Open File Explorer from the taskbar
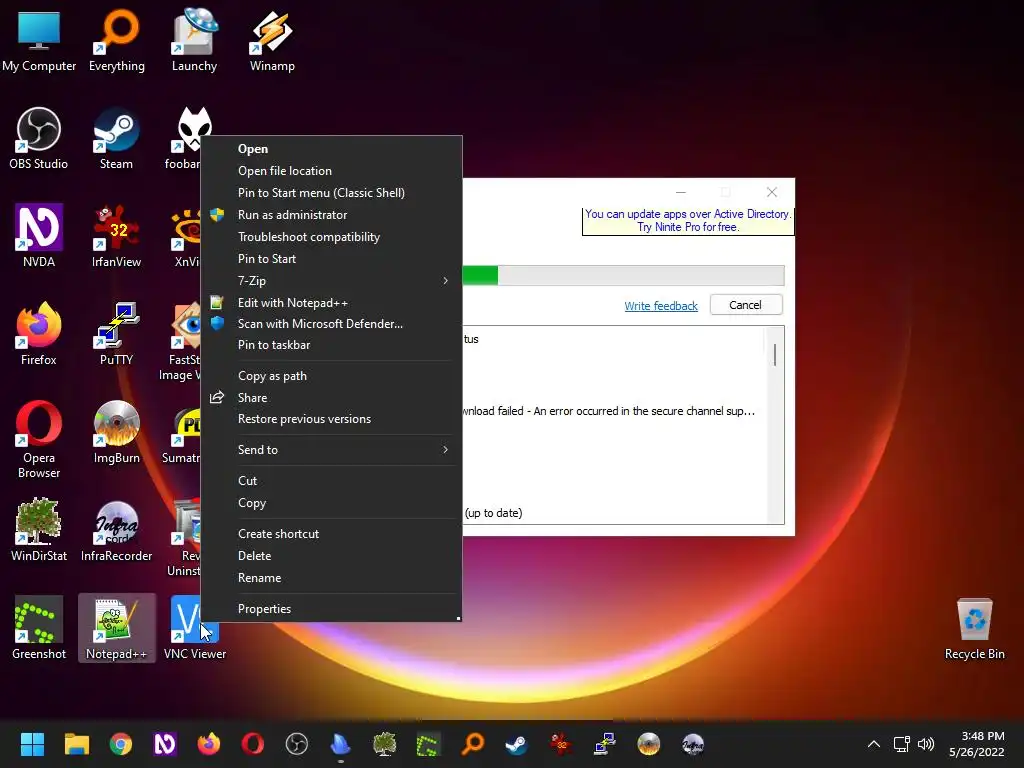The width and height of the screenshot is (1024, 768). click(x=76, y=744)
